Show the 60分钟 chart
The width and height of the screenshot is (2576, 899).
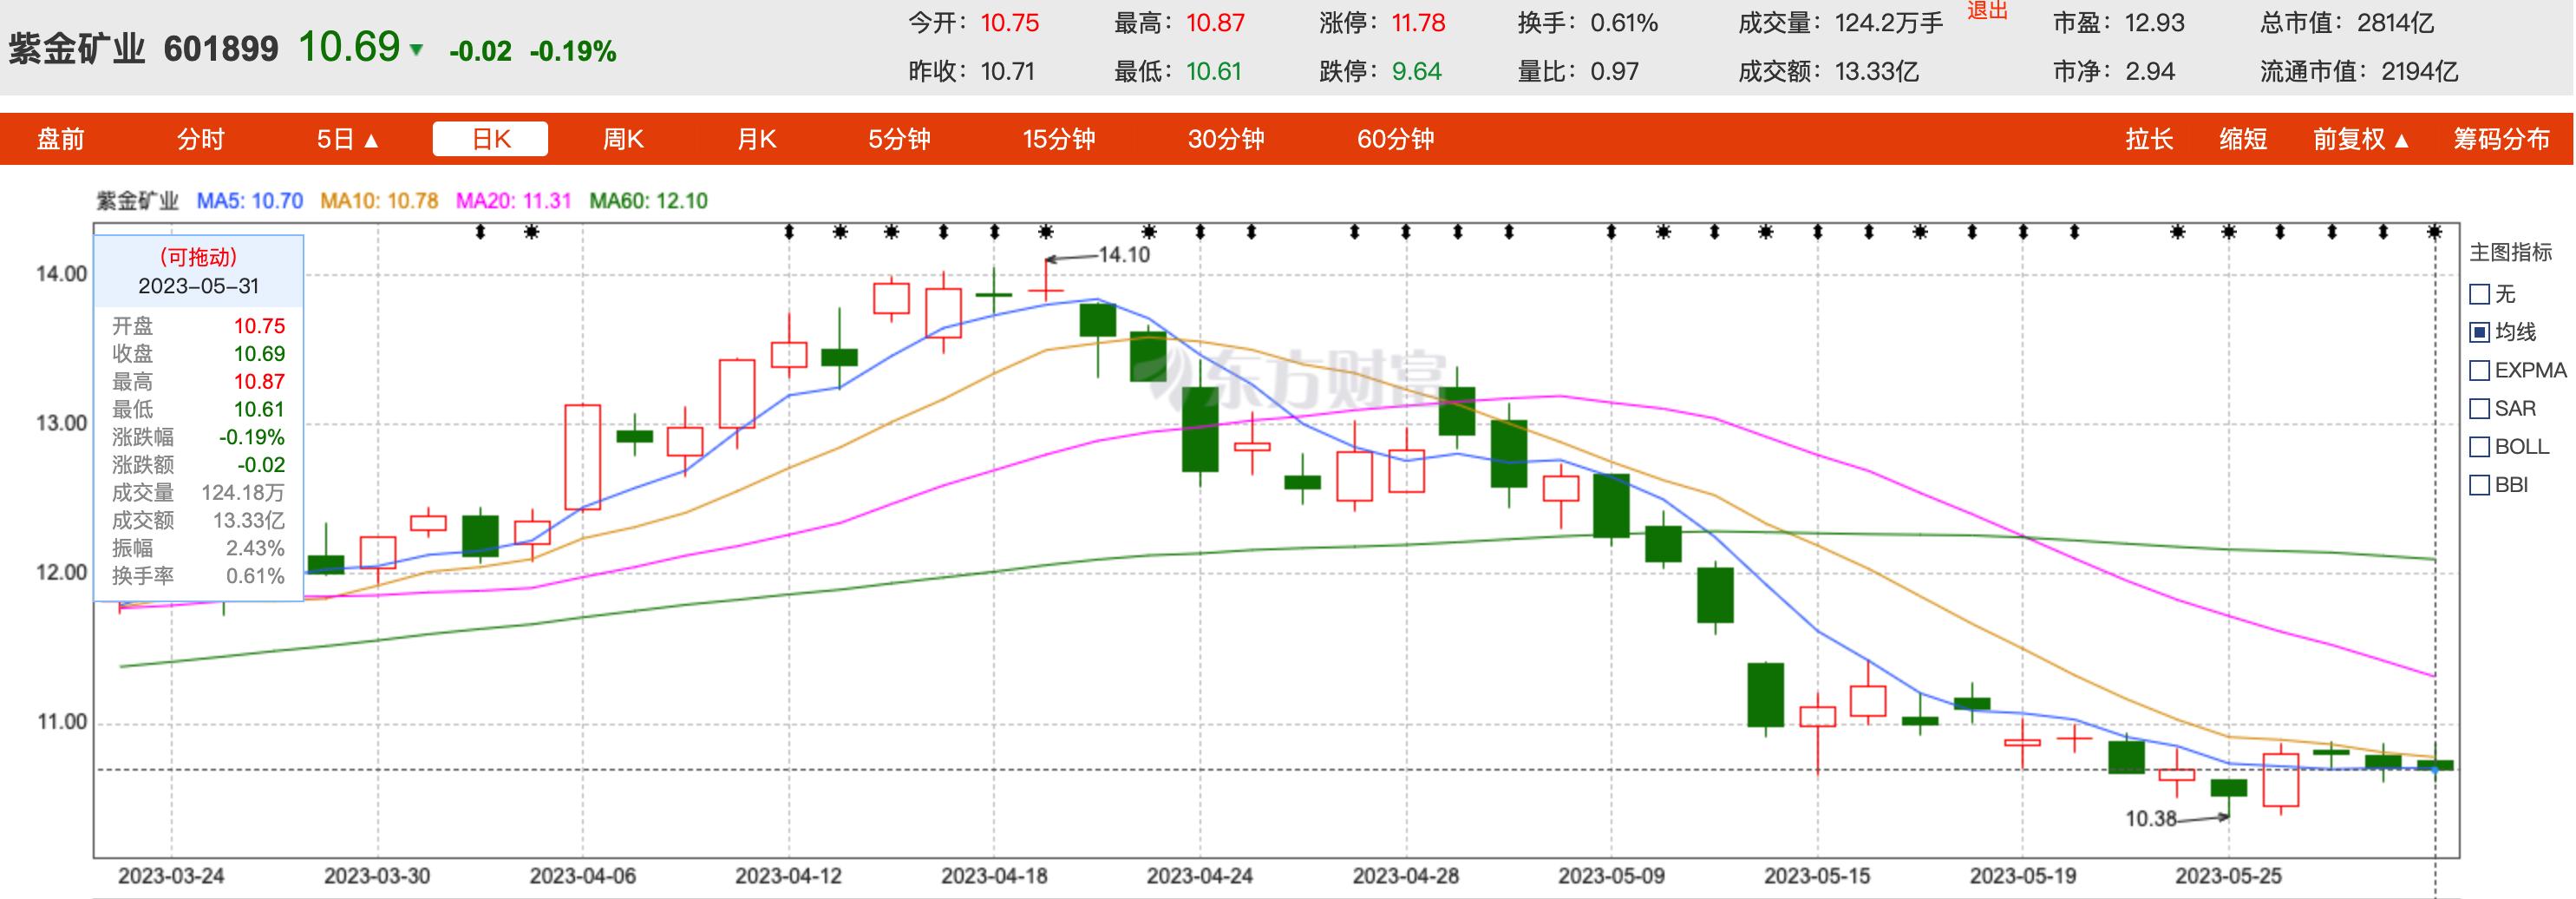(x=1396, y=139)
